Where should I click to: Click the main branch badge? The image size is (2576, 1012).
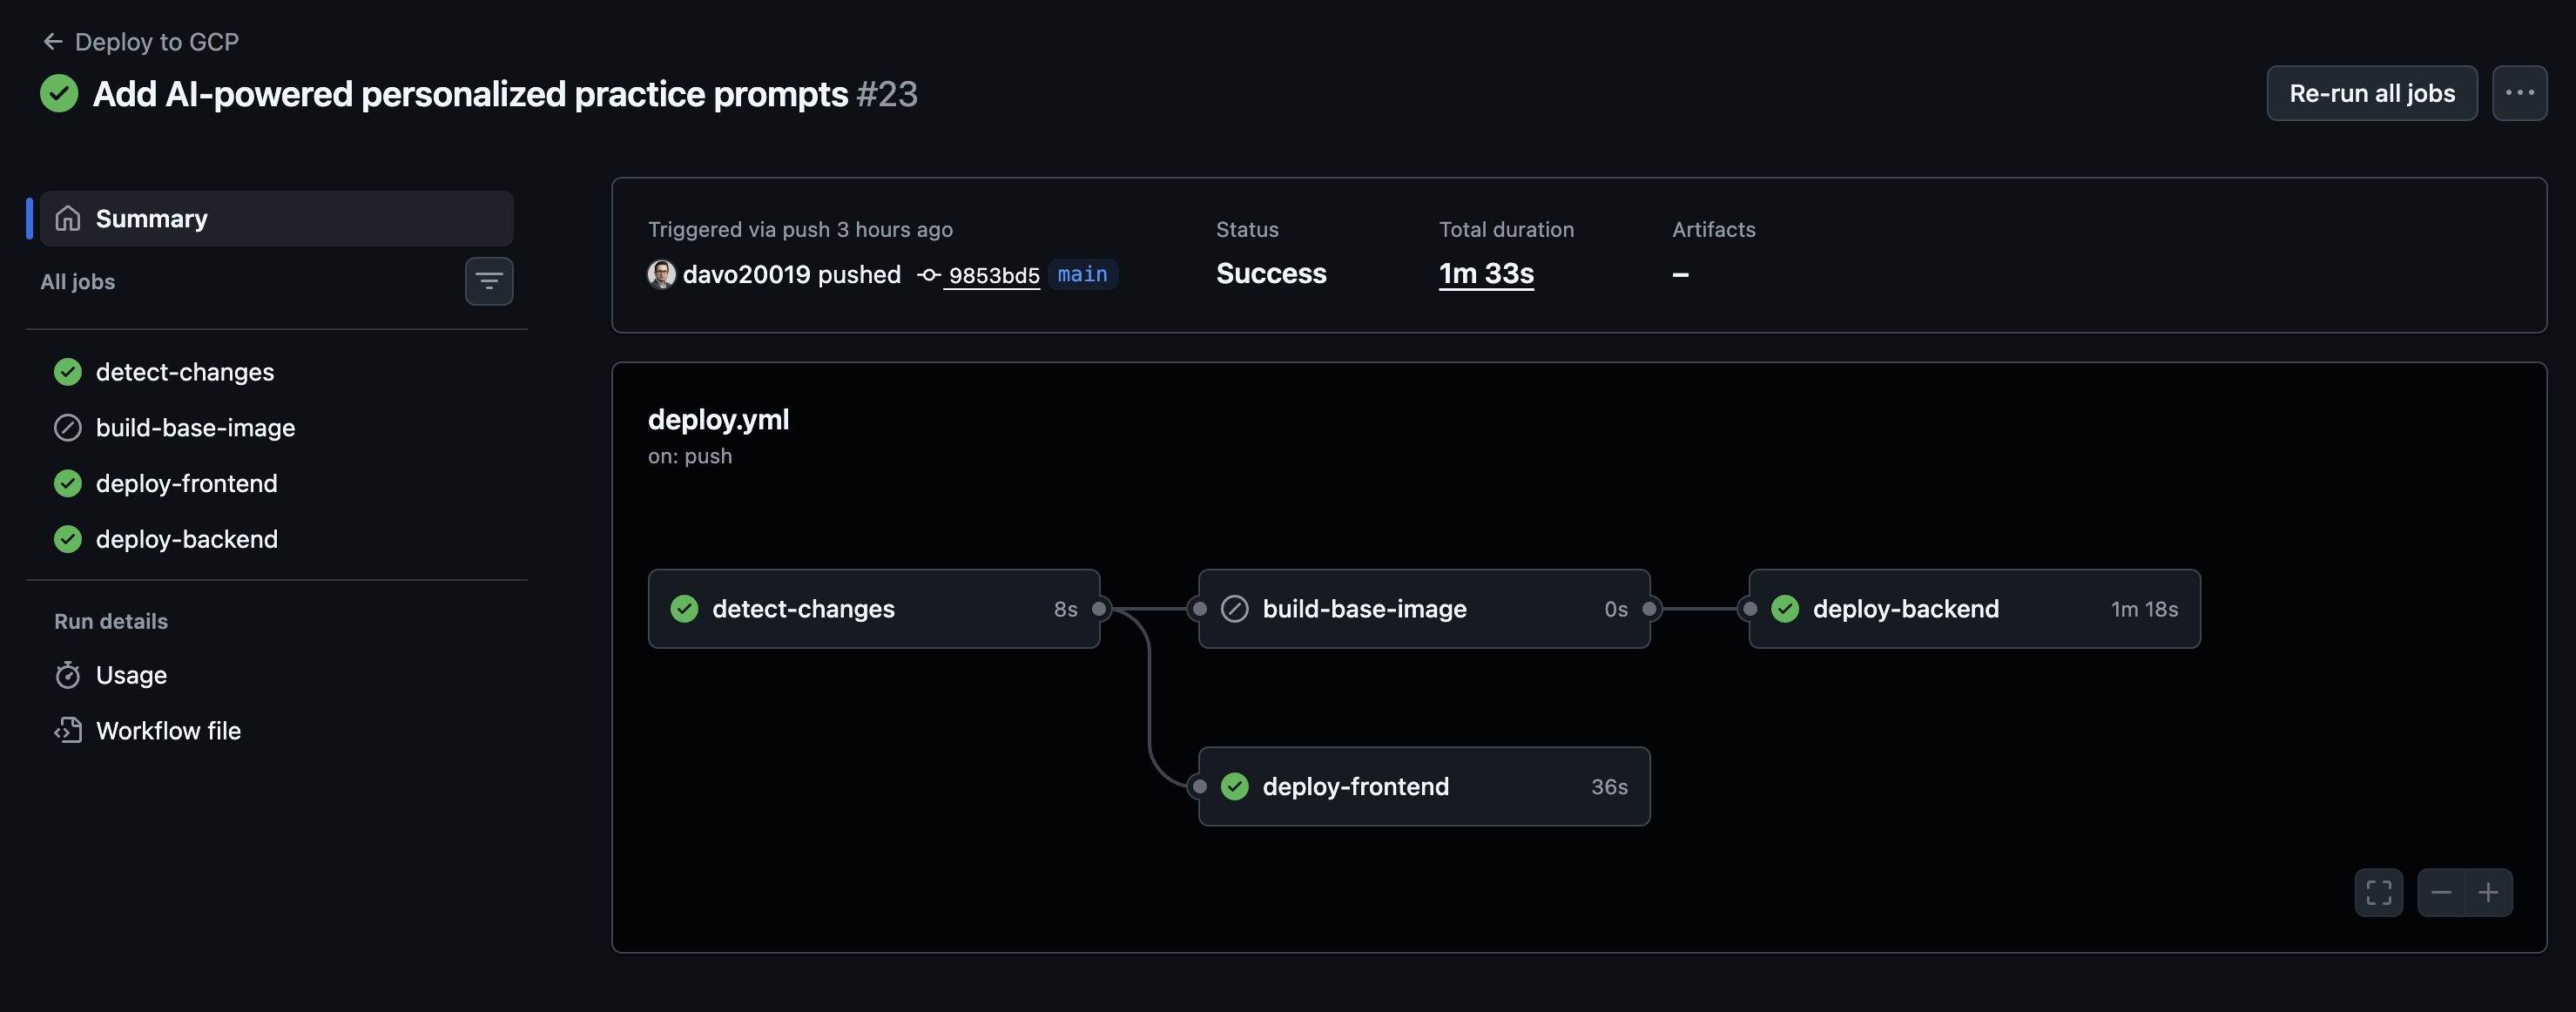point(1083,274)
